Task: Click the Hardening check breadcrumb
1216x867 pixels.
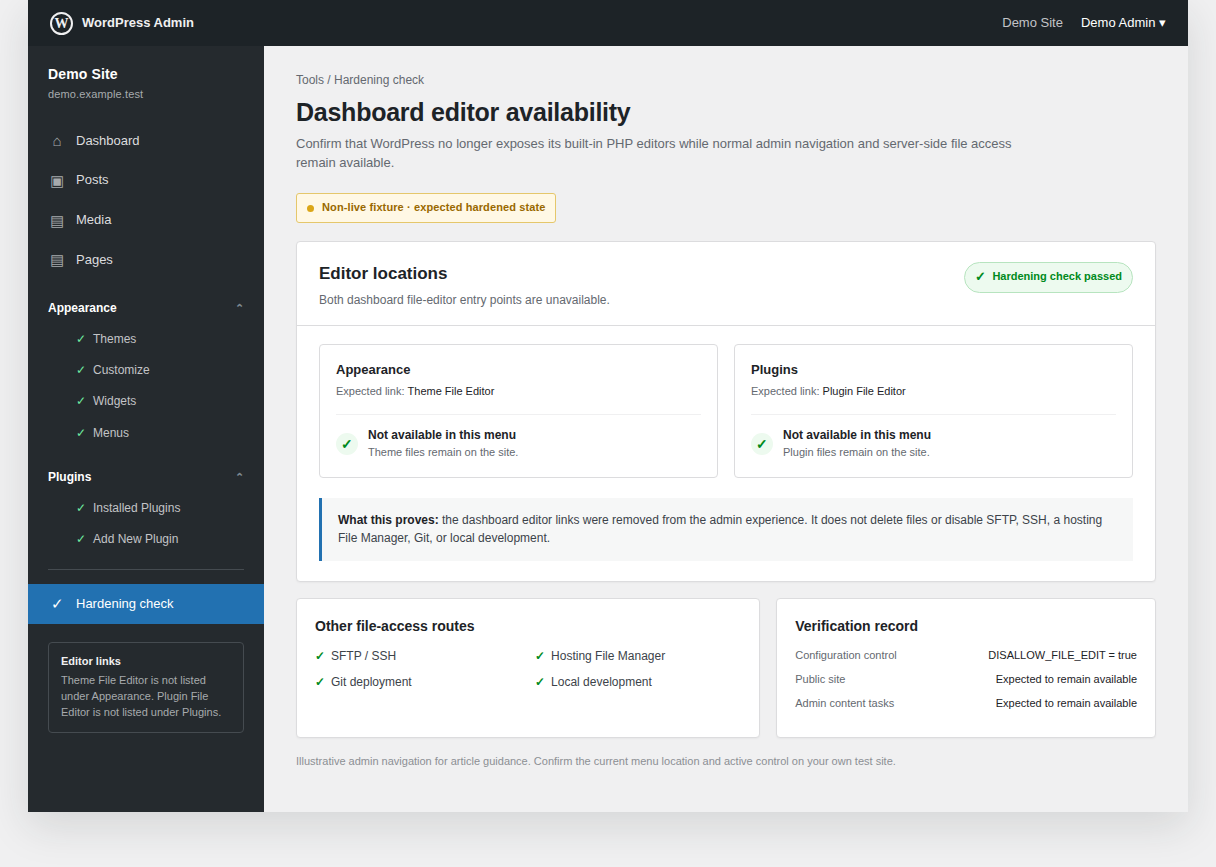Action: [379, 80]
